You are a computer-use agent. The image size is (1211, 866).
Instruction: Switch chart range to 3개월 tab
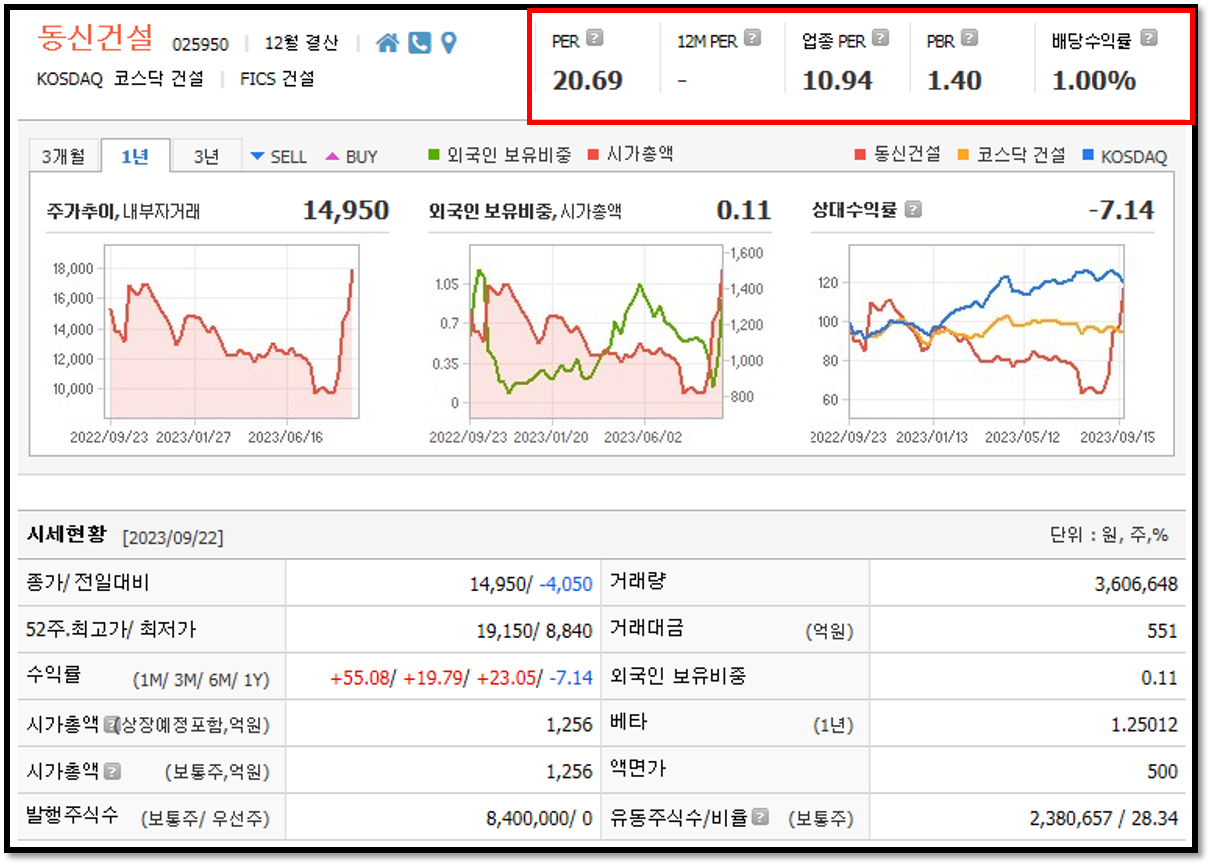(x=64, y=156)
